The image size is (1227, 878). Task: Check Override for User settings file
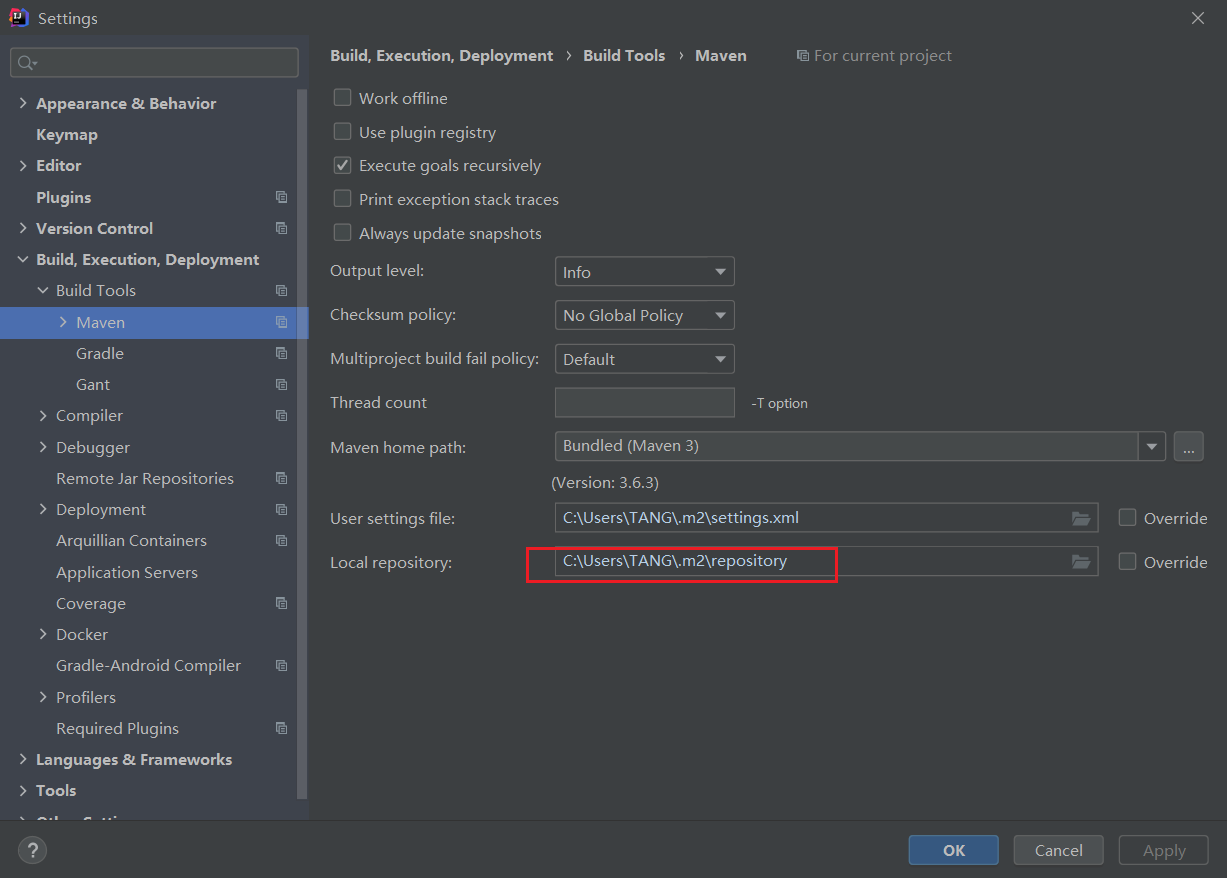coord(1128,518)
